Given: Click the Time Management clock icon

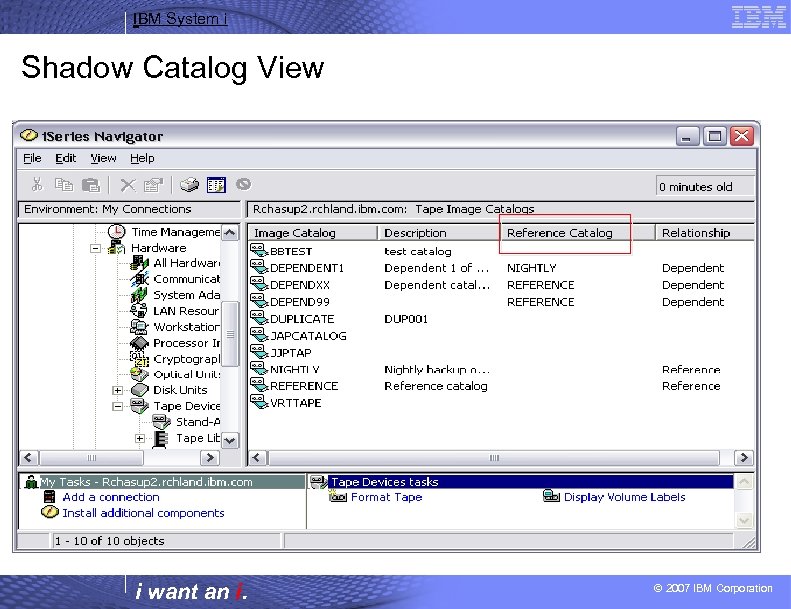Looking at the screenshot, I should (117, 232).
